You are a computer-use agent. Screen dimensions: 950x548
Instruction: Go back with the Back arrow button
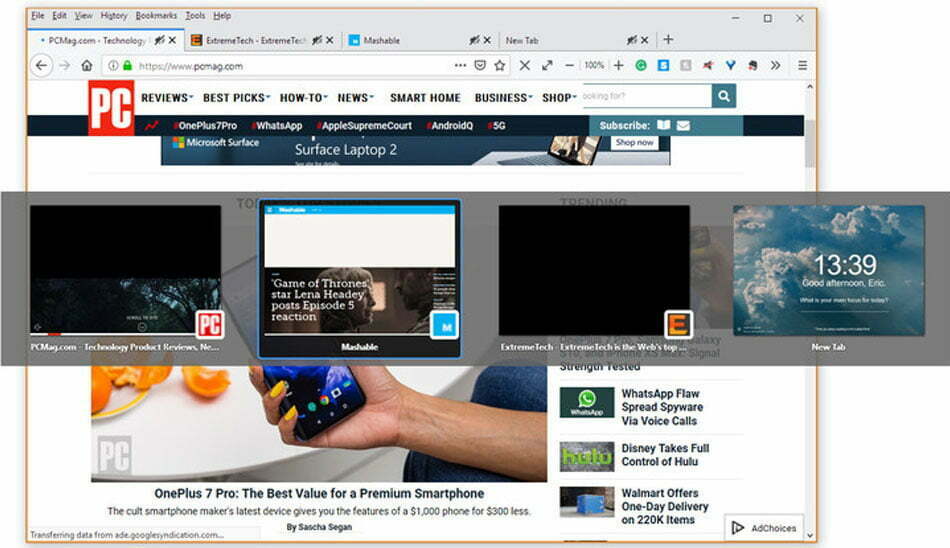(x=41, y=65)
